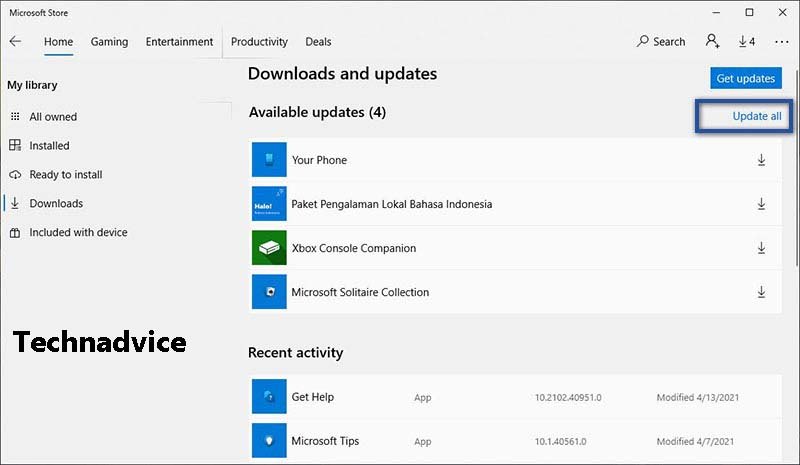Switch to the Gaming tab
Screen dimensions: 800x465
(109, 42)
